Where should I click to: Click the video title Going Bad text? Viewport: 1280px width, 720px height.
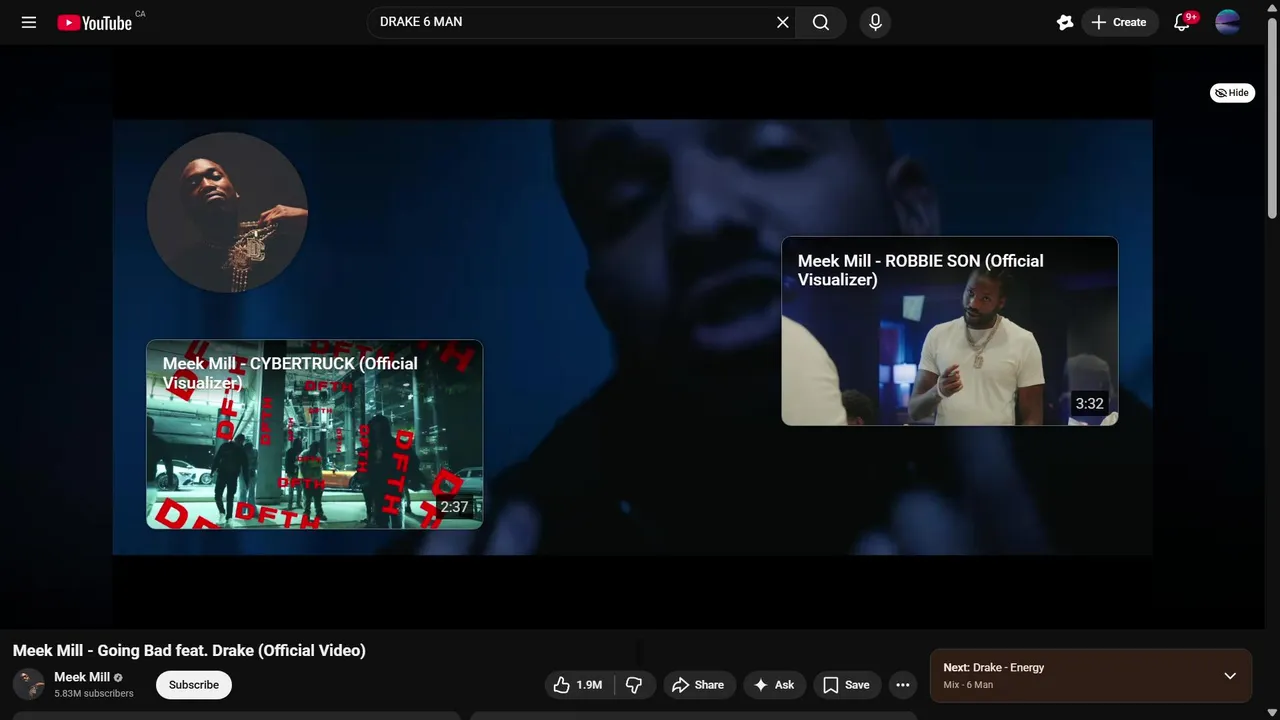[189, 651]
